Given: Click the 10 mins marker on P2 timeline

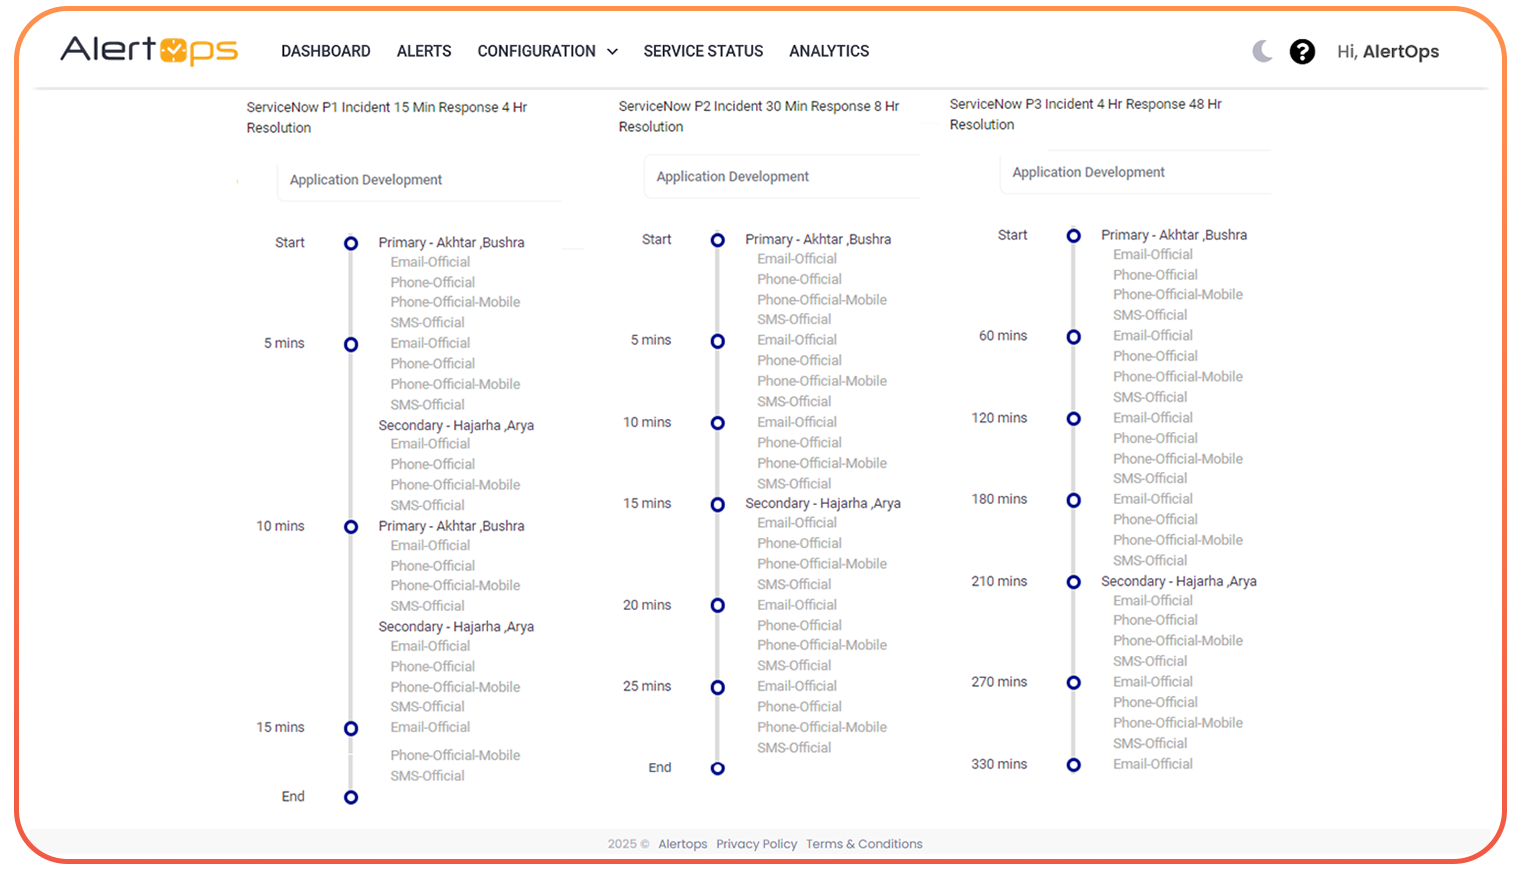Looking at the screenshot, I should pos(718,423).
